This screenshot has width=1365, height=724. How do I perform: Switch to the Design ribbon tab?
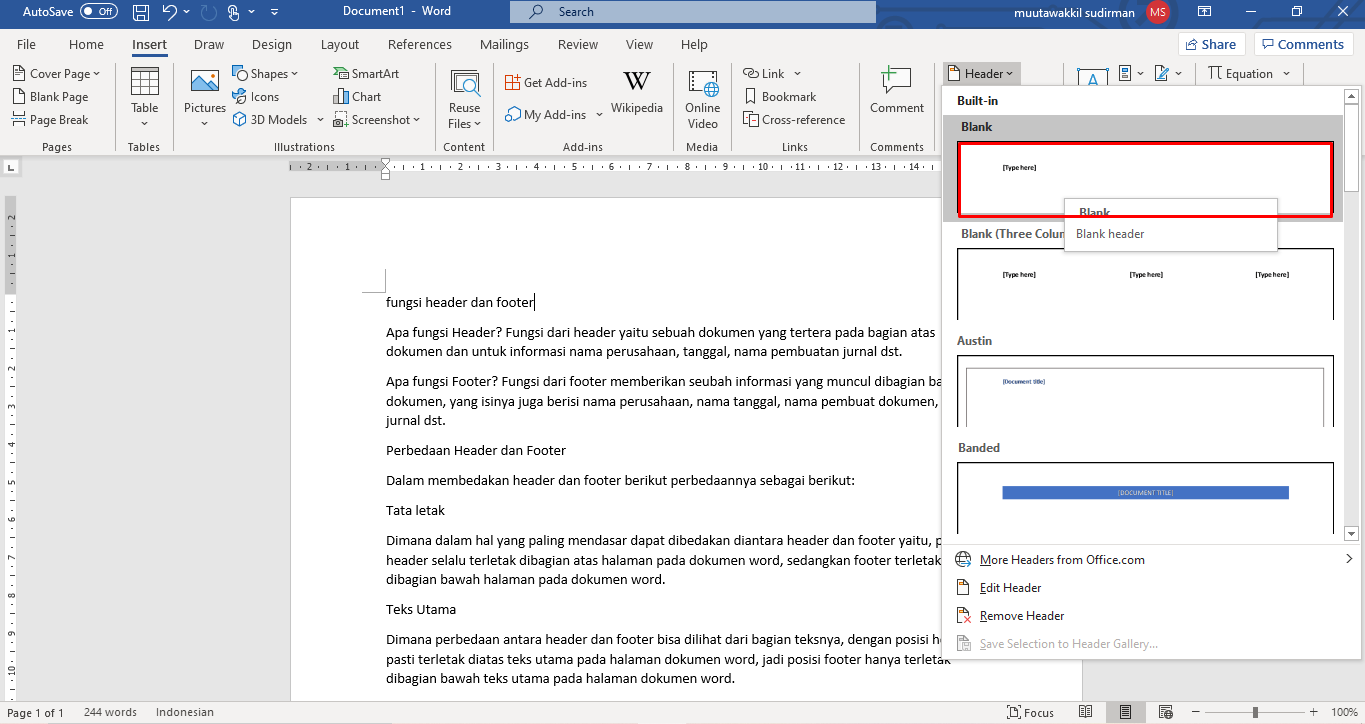(271, 44)
